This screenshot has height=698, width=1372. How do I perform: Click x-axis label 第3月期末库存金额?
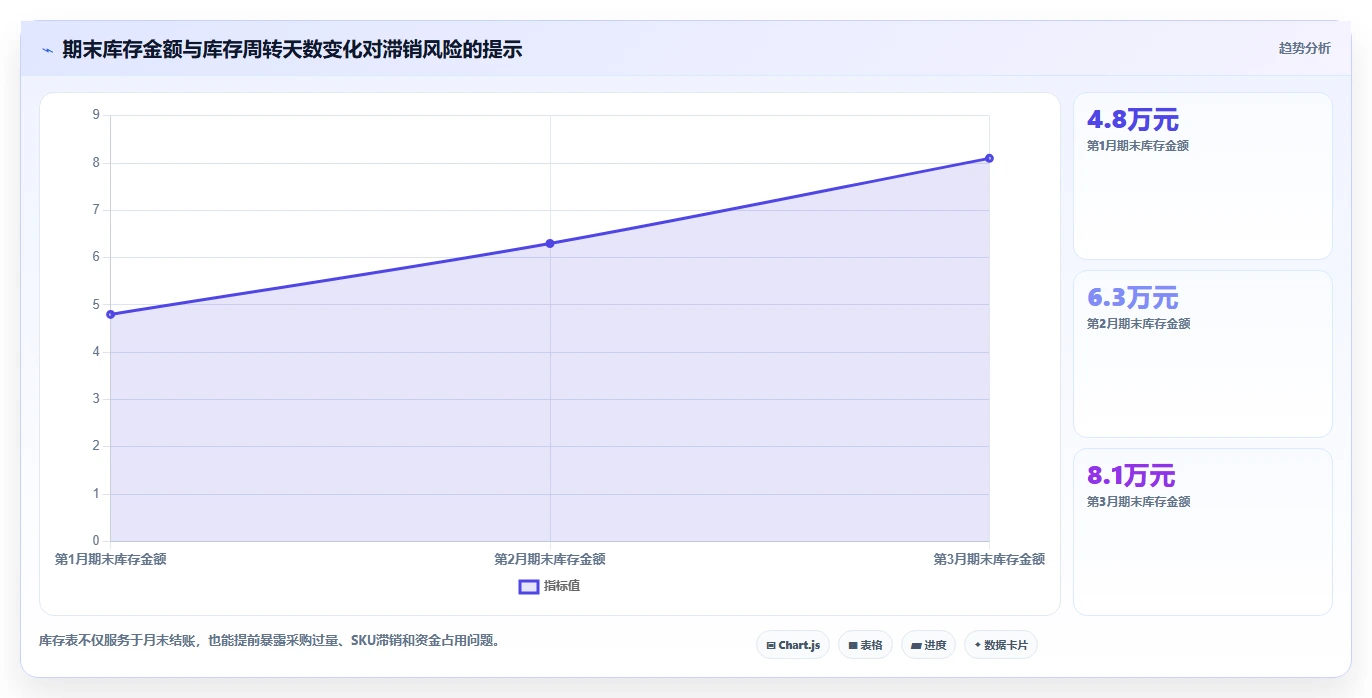click(989, 560)
